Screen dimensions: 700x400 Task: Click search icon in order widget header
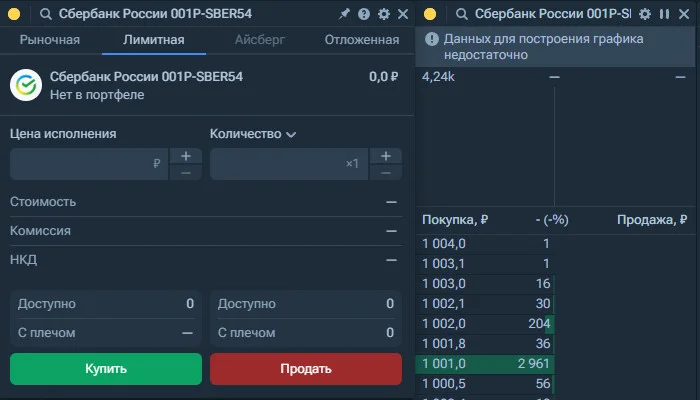pos(46,14)
